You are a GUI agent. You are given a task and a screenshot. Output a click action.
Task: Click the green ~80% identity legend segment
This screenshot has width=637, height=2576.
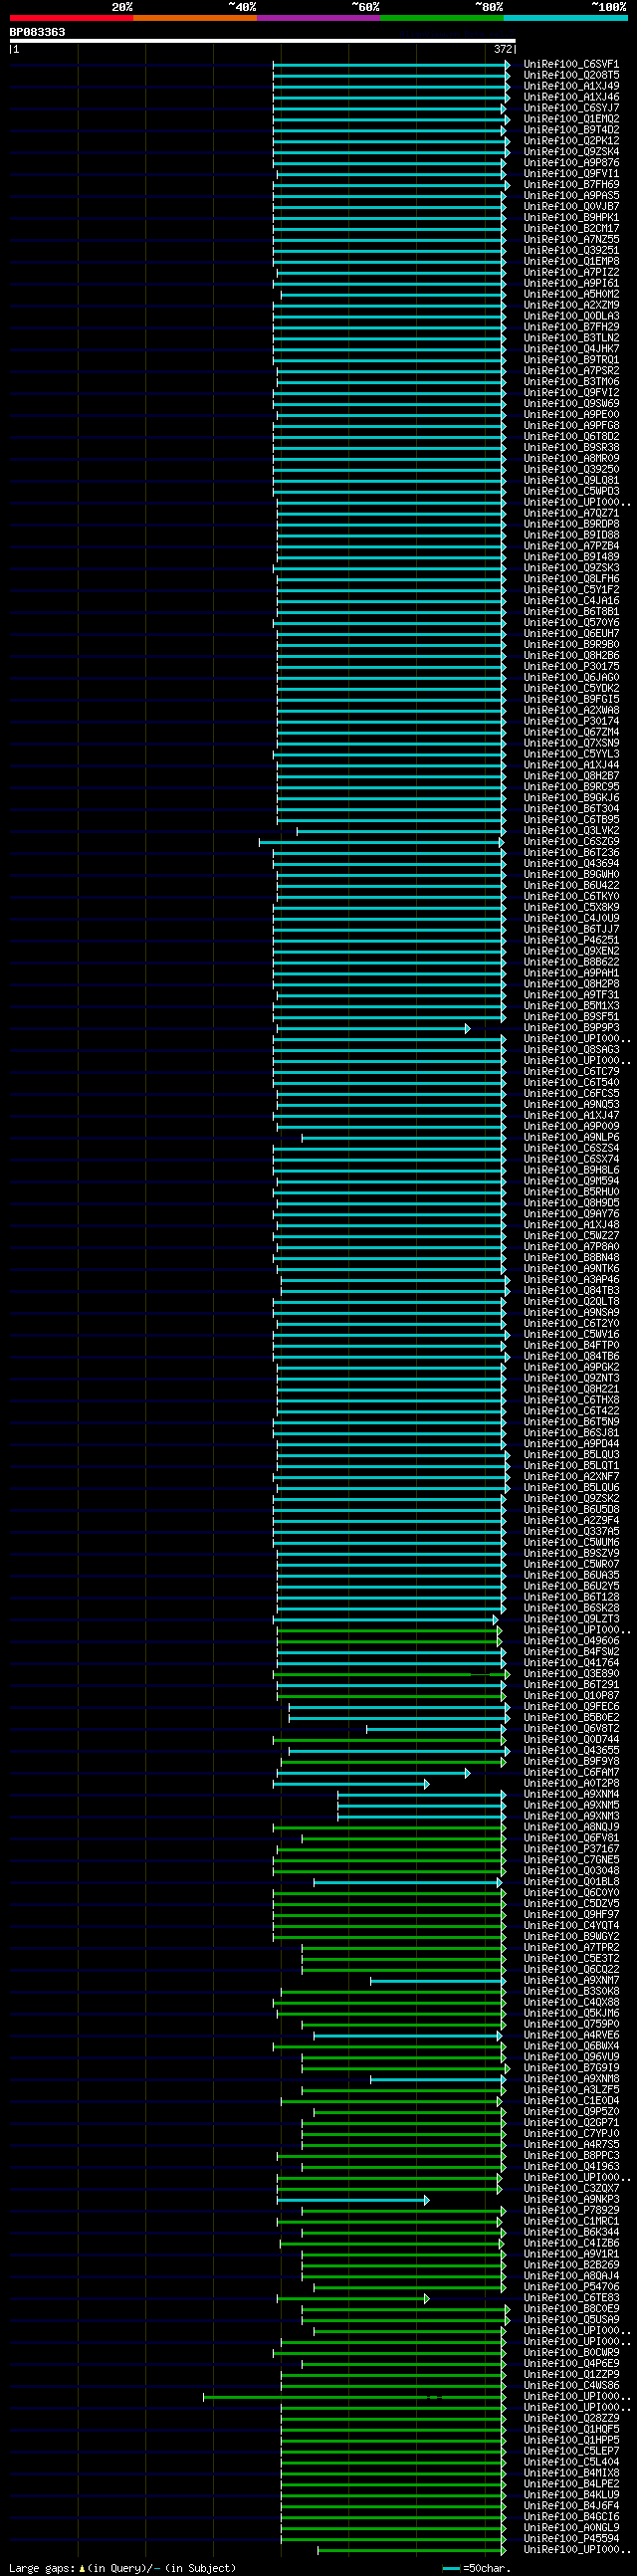441,18
